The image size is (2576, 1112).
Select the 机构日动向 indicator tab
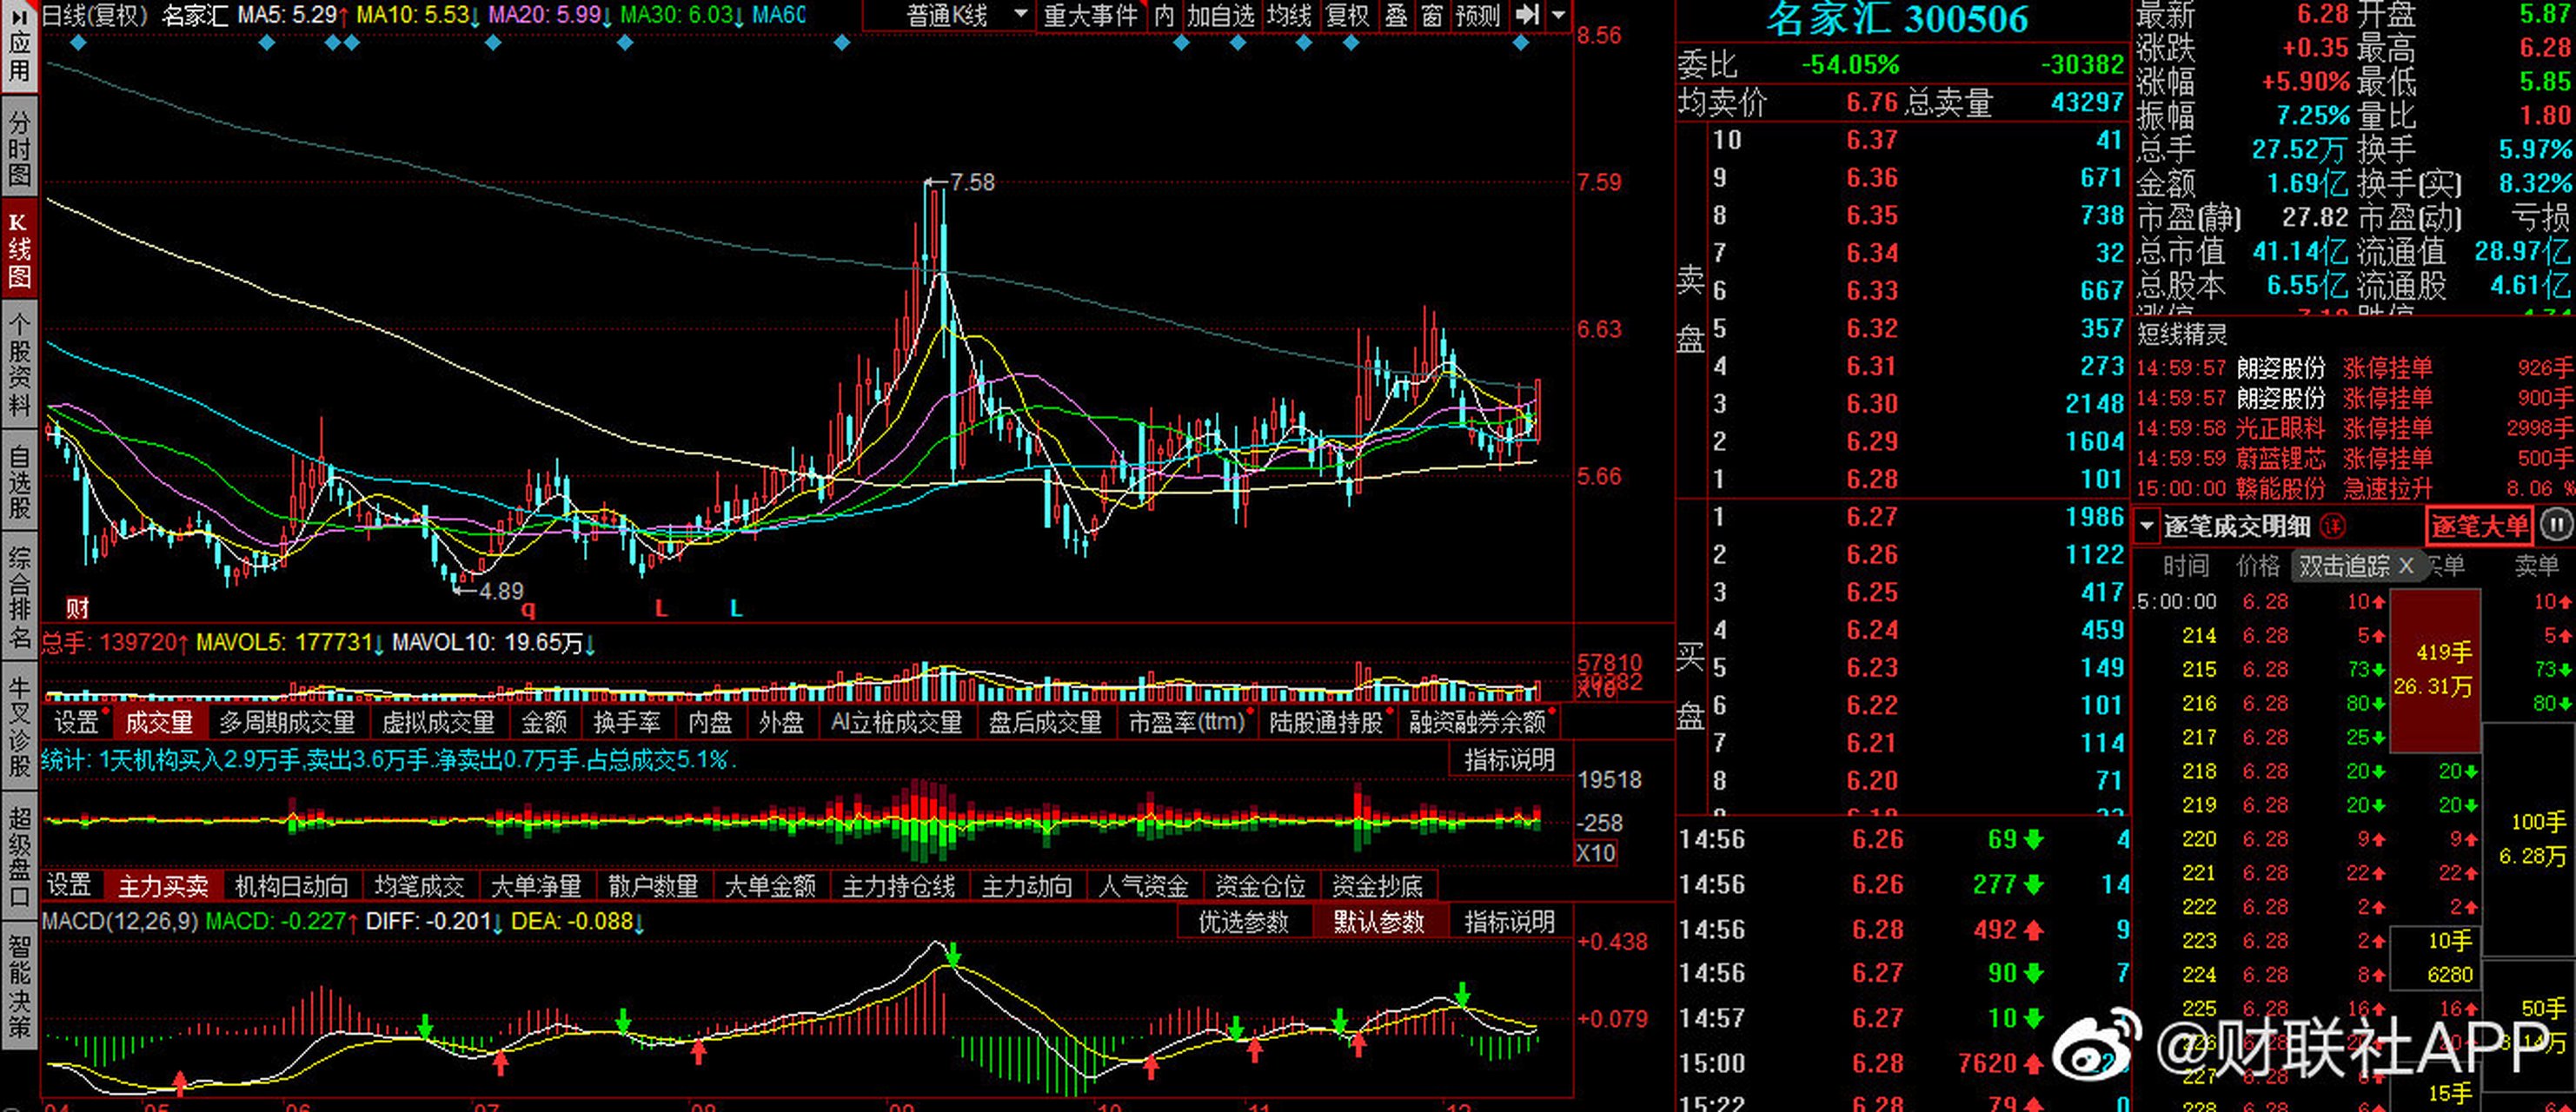291,886
